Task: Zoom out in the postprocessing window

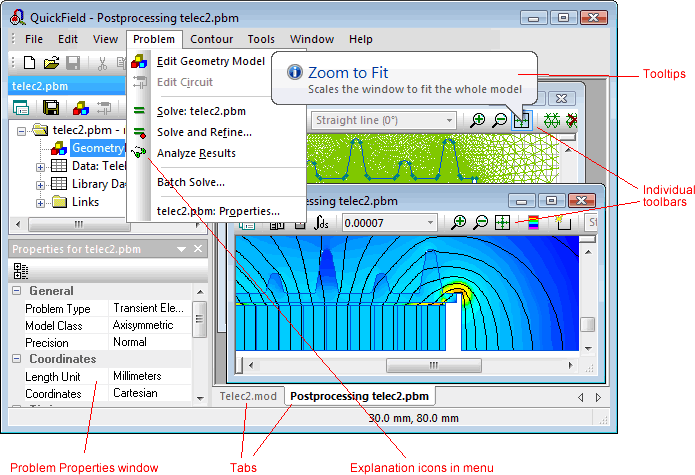Action: (x=480, y=222)
